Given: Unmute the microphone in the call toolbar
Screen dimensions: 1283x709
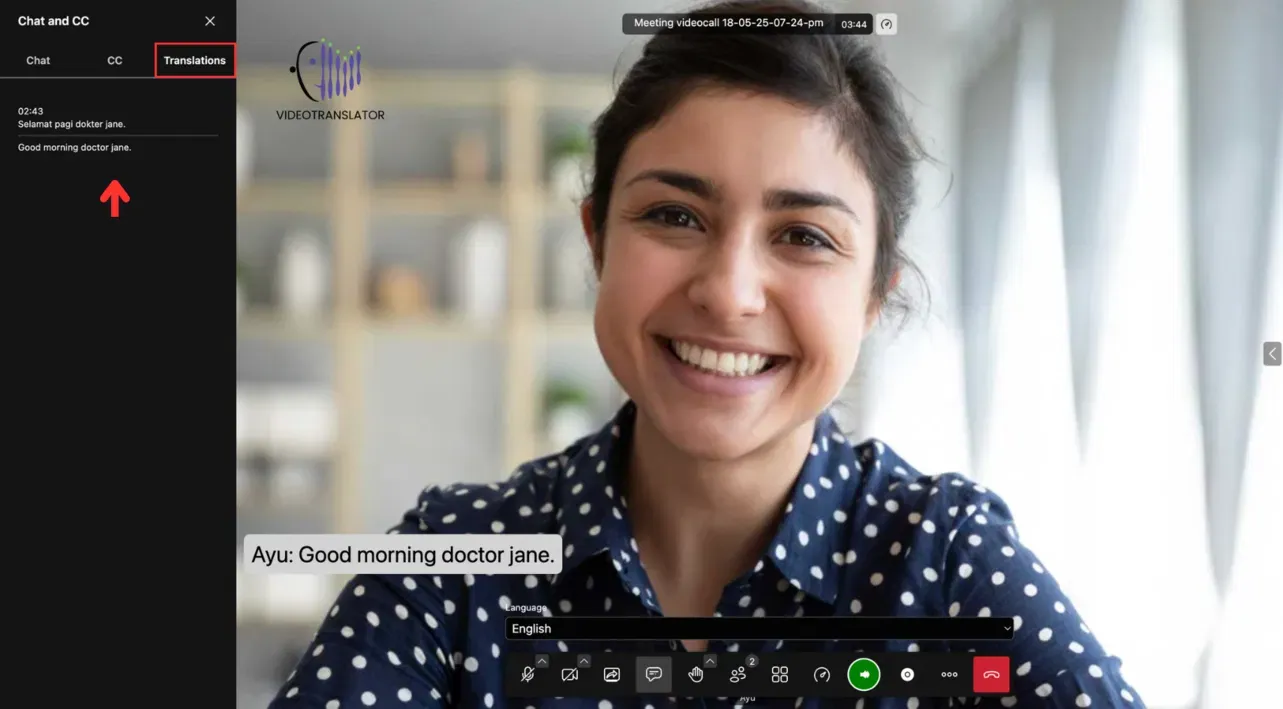Looking at the screenshot, I should 527,675.
